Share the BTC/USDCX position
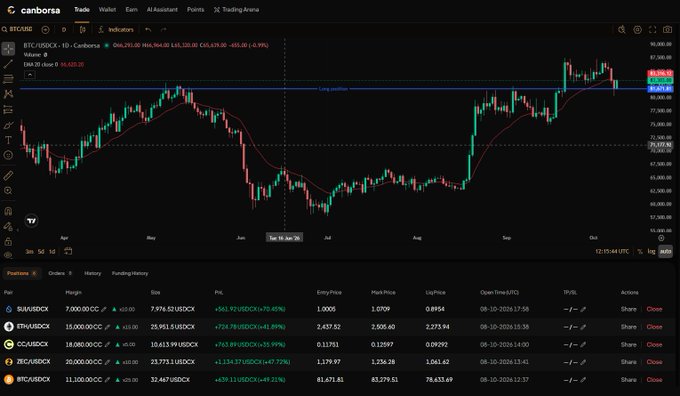The image size is (680, 396). point(628,380)
